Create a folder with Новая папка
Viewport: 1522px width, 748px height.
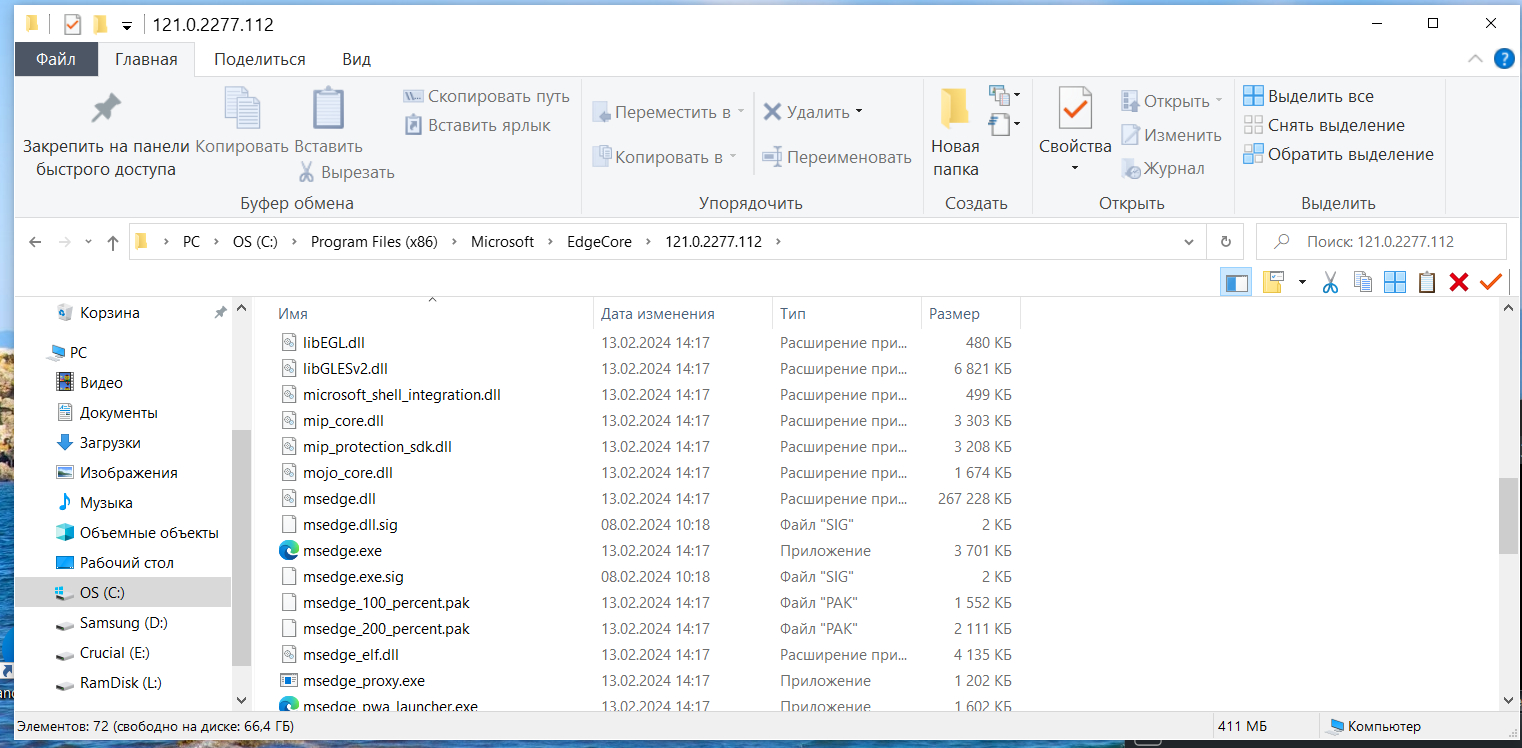point(955,133)
